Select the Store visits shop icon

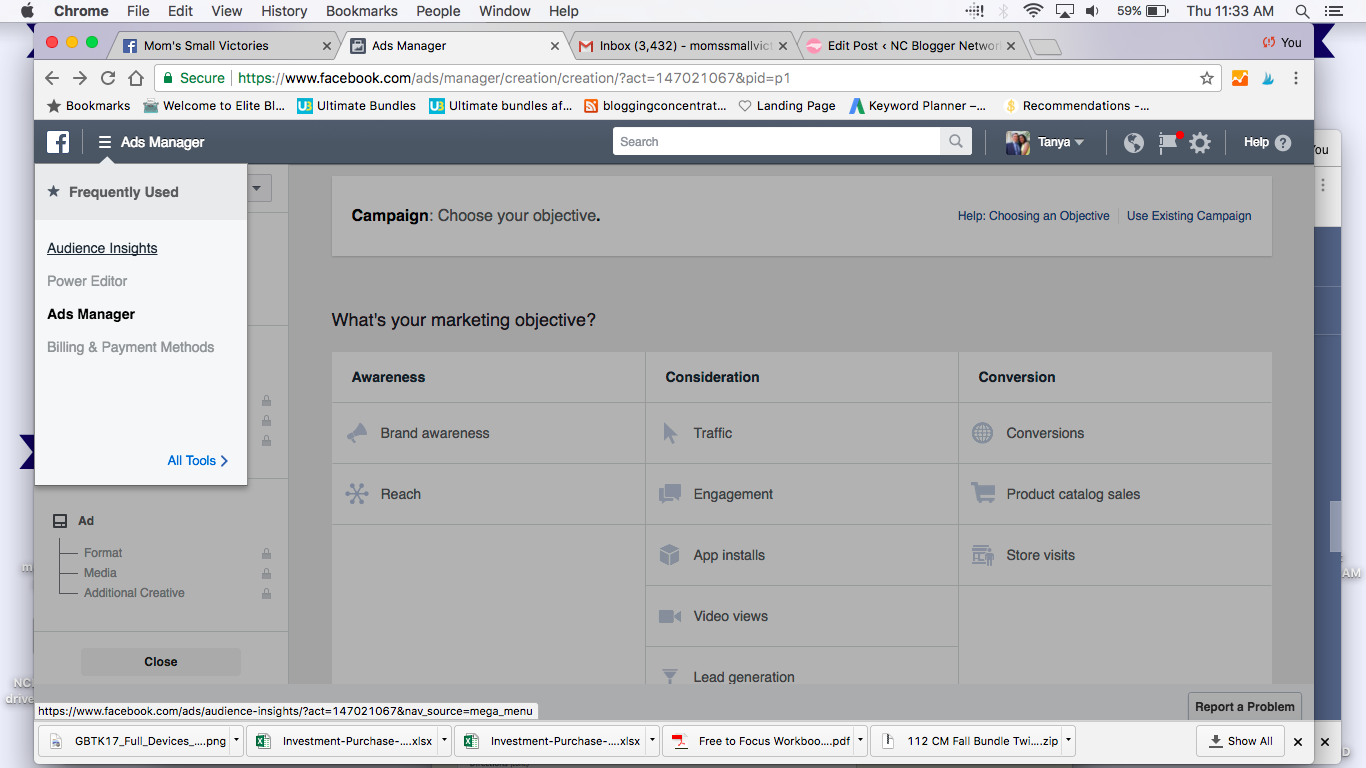(x=983, y=555)
